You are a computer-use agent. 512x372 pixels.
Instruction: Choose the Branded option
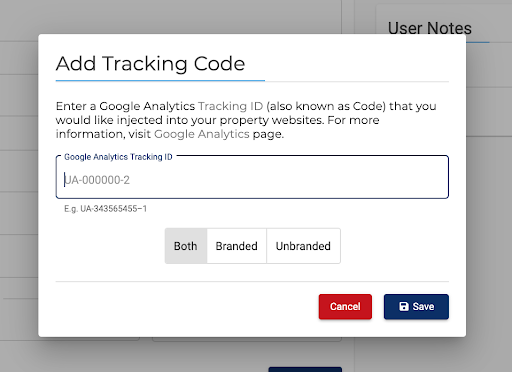point(237,246)
